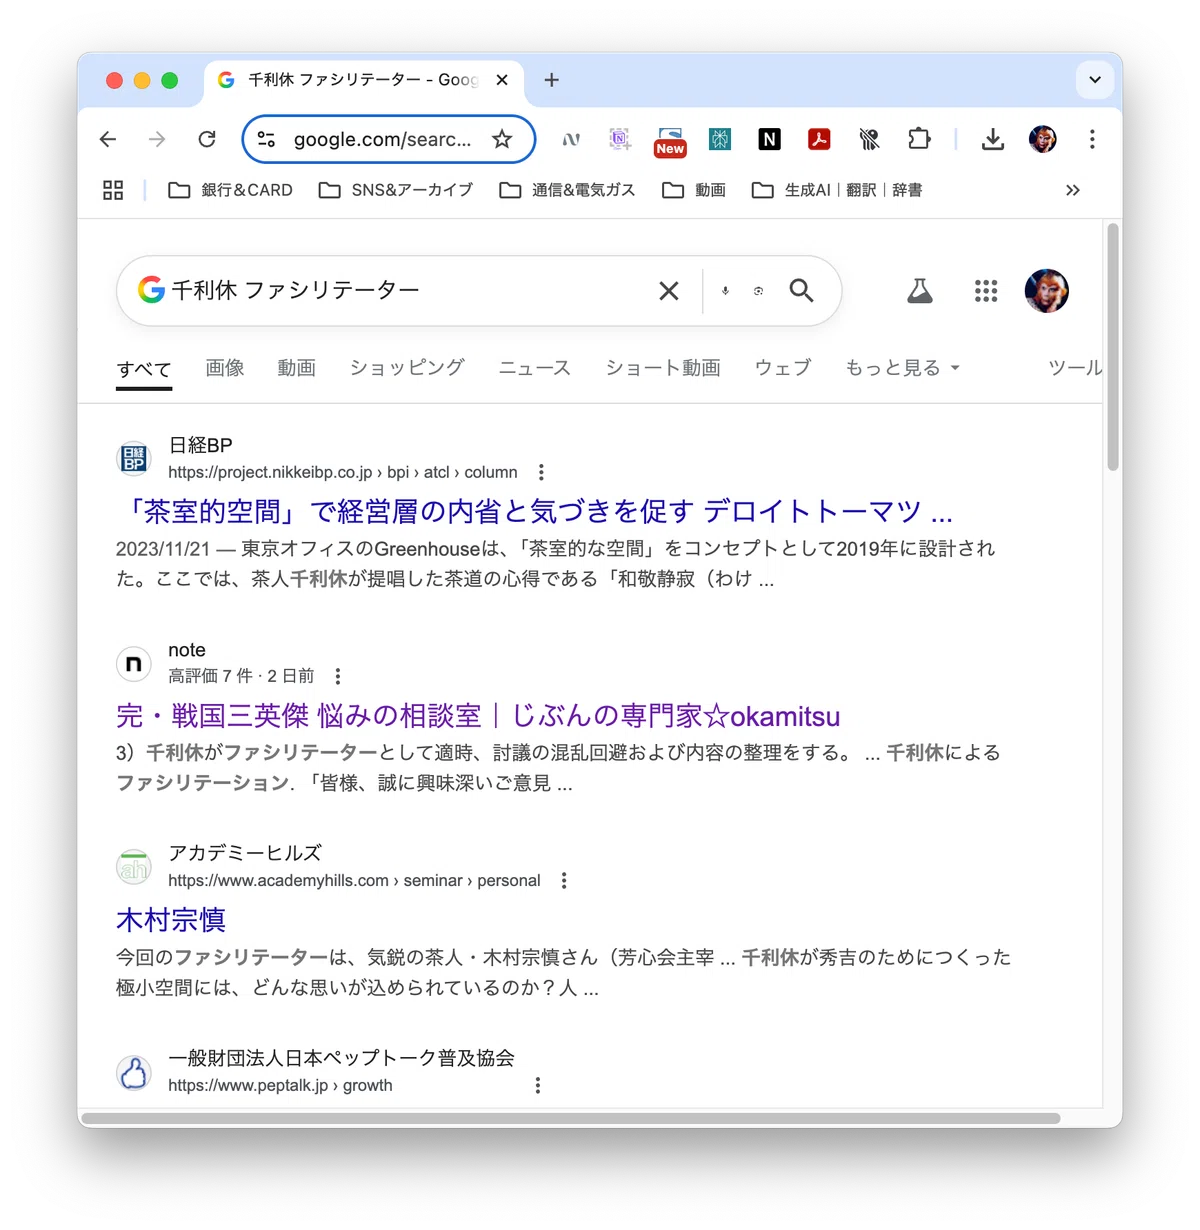Open the extension with the New badge

tap(670, 141)
